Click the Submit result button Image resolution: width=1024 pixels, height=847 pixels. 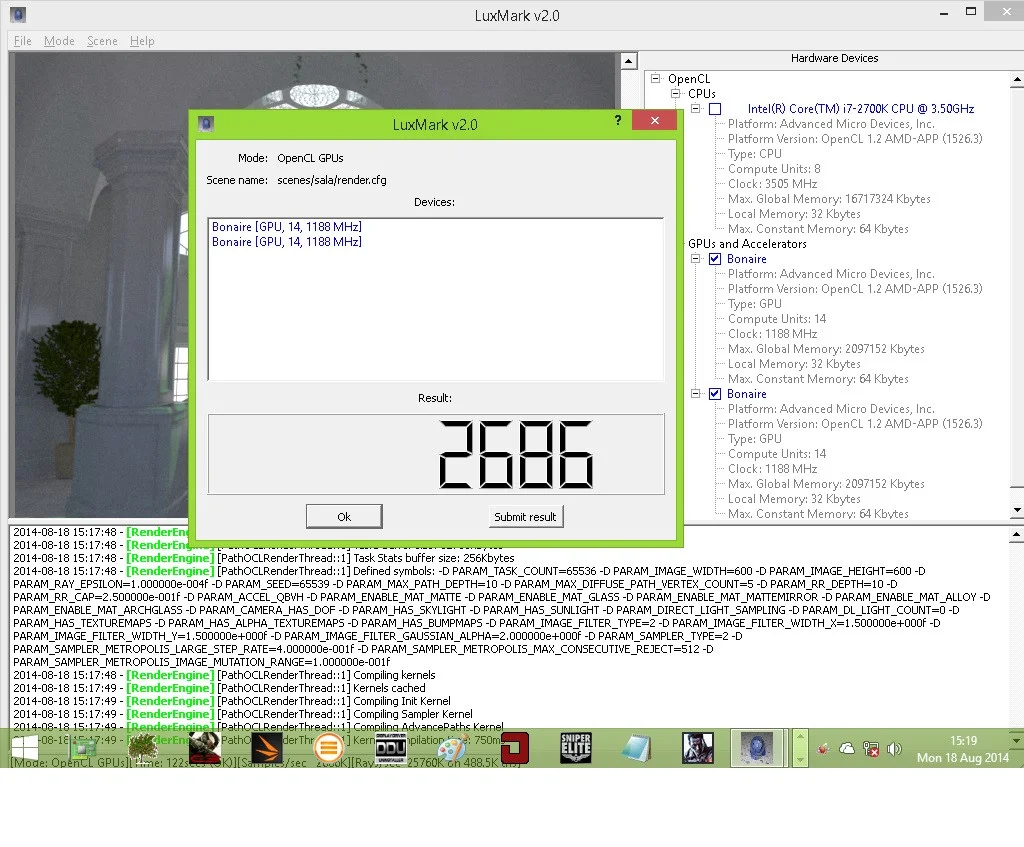click(525, 517)
